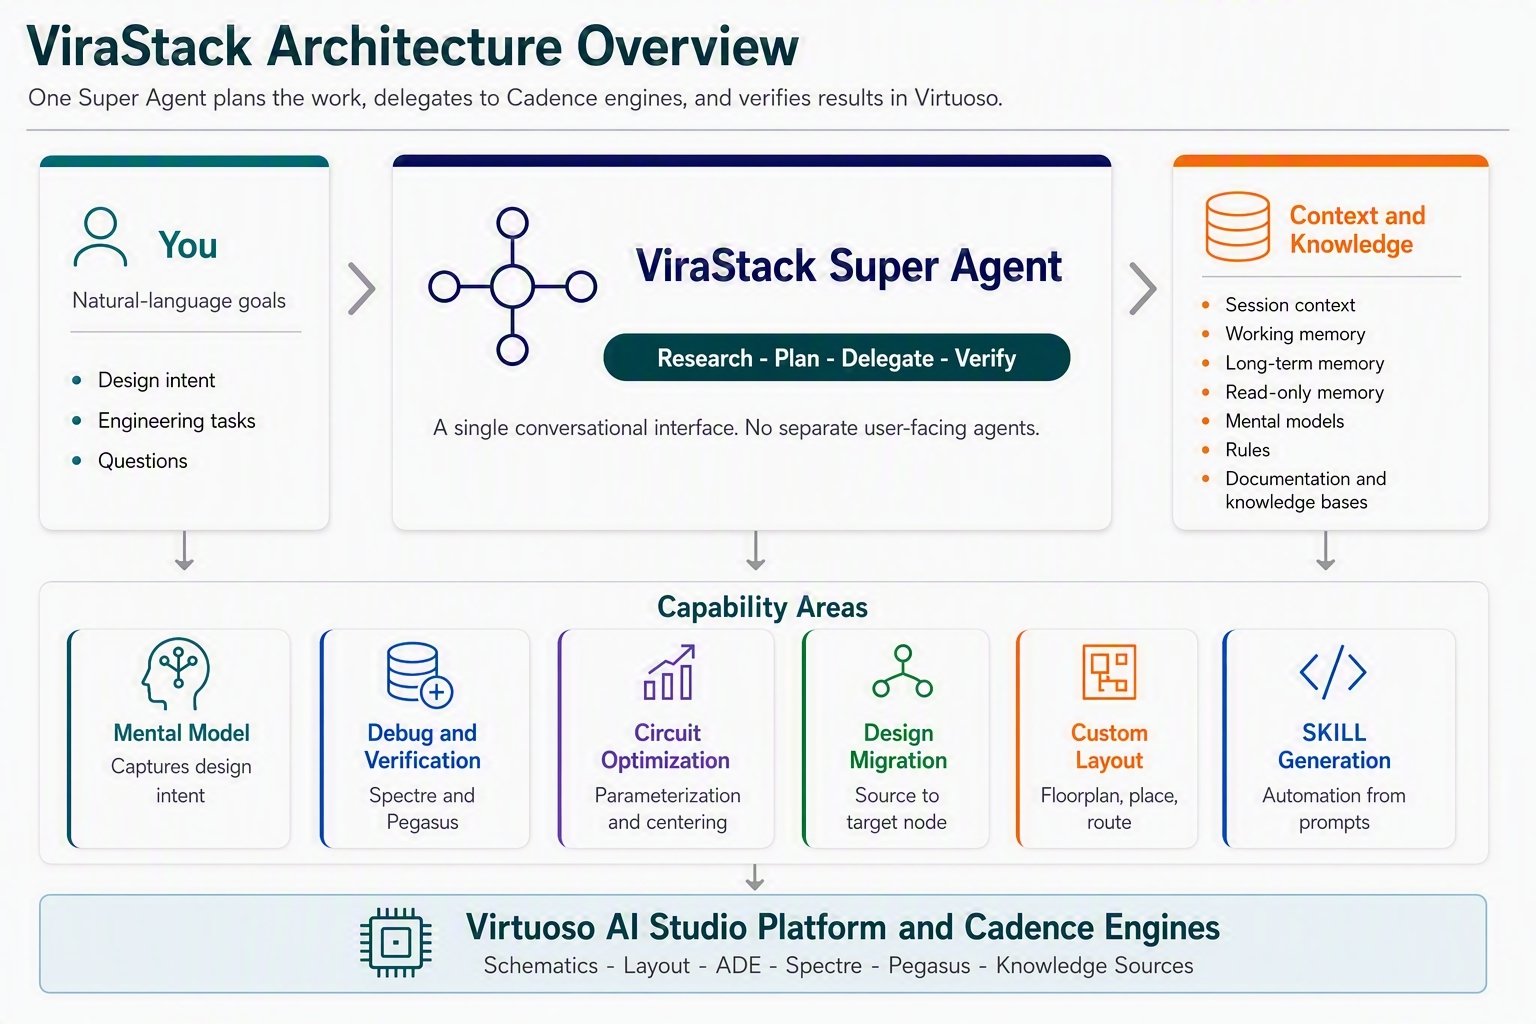Click the "One Super Agent plans the work" subtitle

[515, 98]
